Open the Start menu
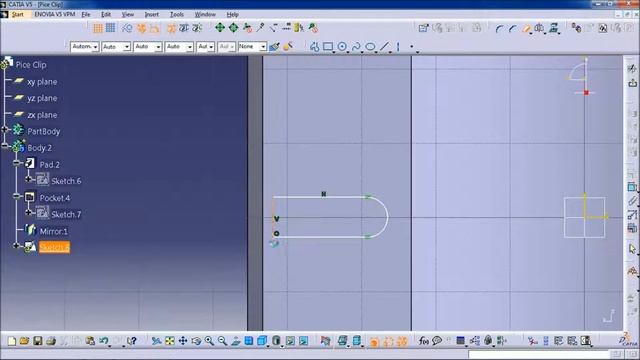 tap(17, 14)
